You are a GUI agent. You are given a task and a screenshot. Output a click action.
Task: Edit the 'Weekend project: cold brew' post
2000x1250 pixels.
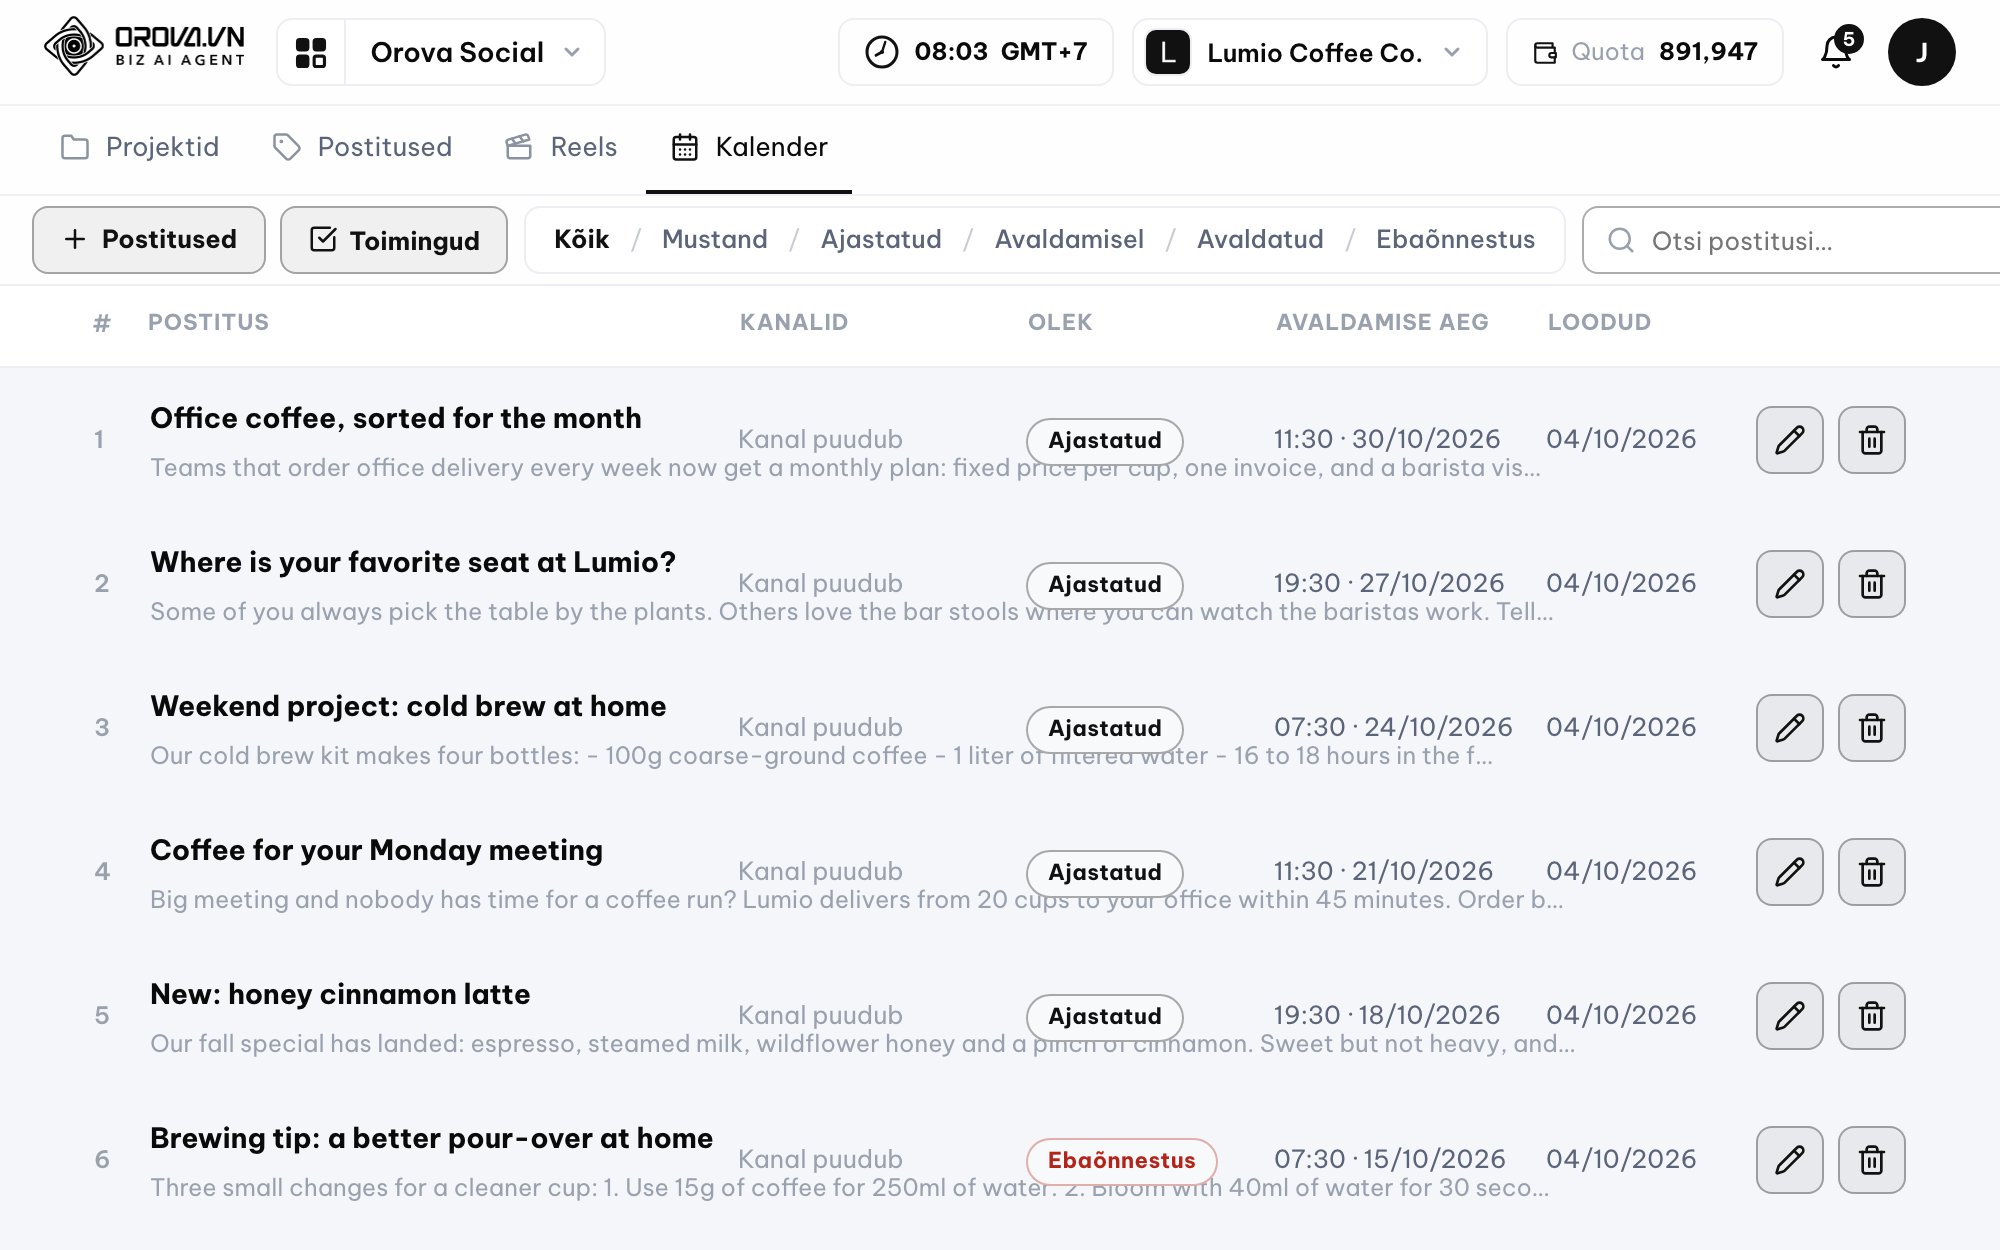[x=1789, y=728]
